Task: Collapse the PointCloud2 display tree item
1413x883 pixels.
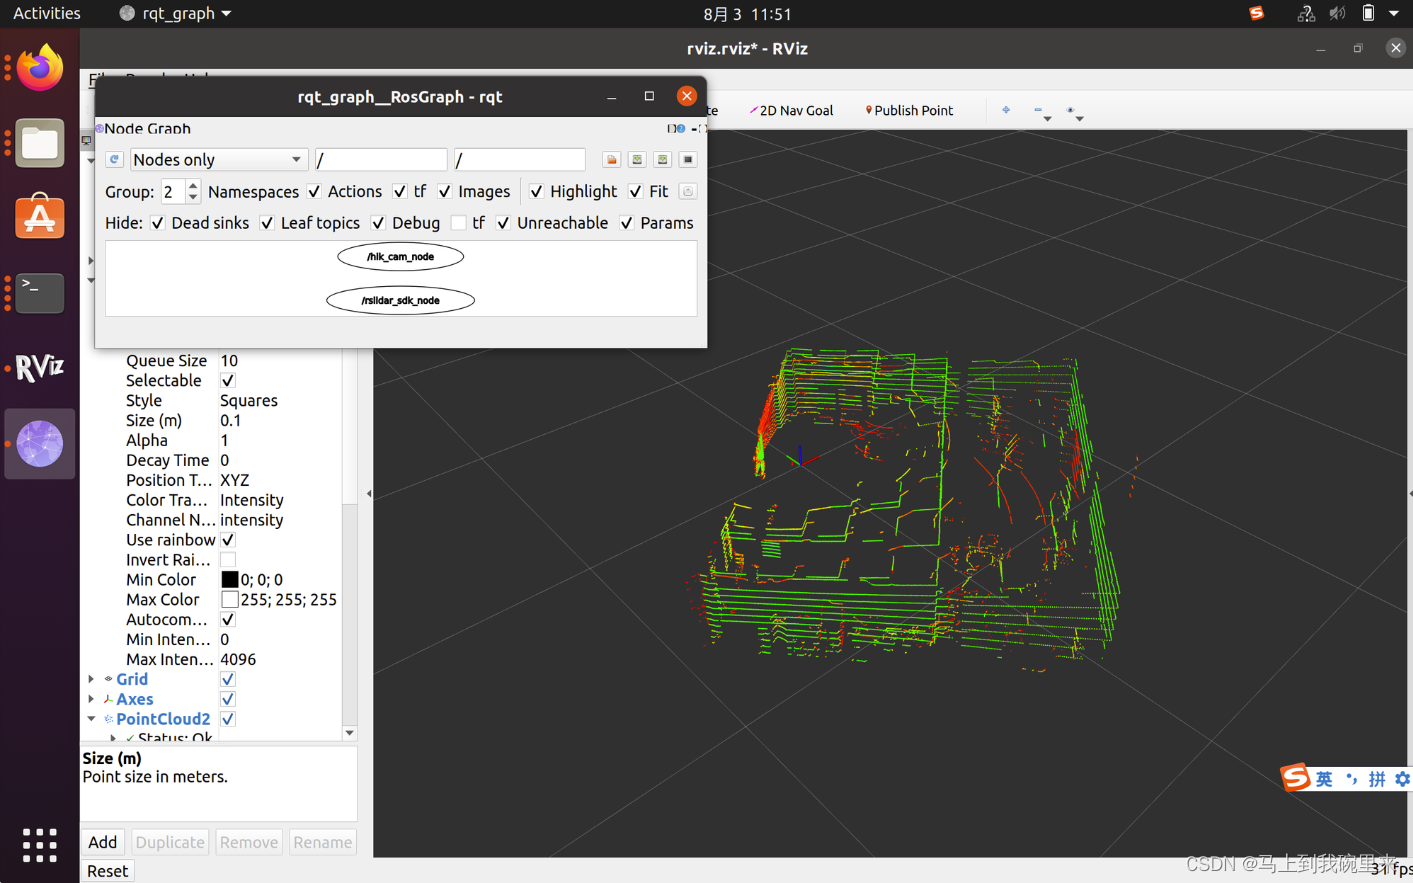Action: pyautogui.click(x=91, y=719)
